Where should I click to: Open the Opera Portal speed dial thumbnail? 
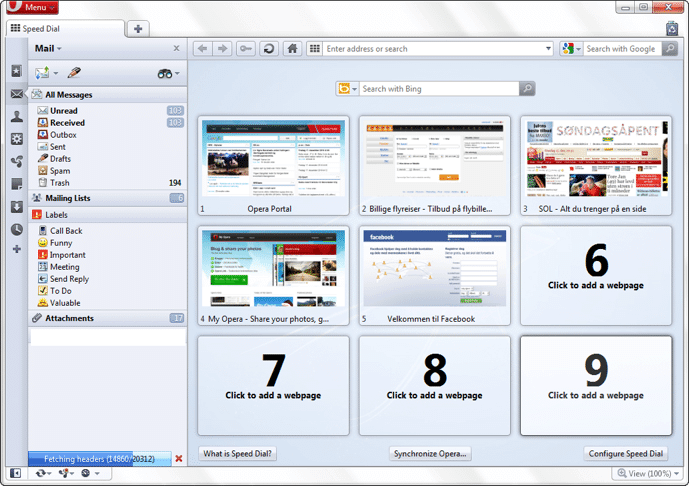(x=273, y=166)
